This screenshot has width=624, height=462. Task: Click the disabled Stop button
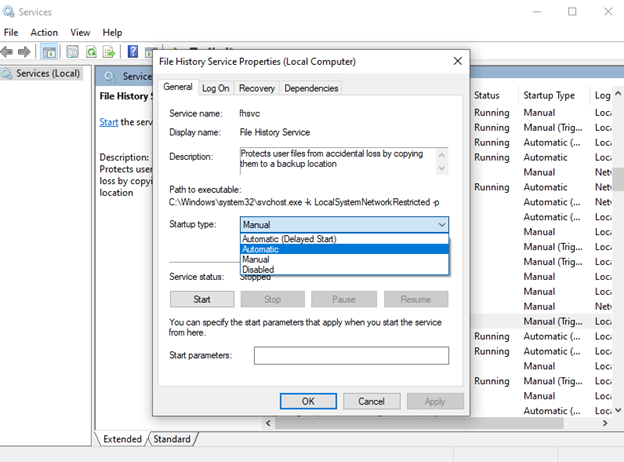273,299
